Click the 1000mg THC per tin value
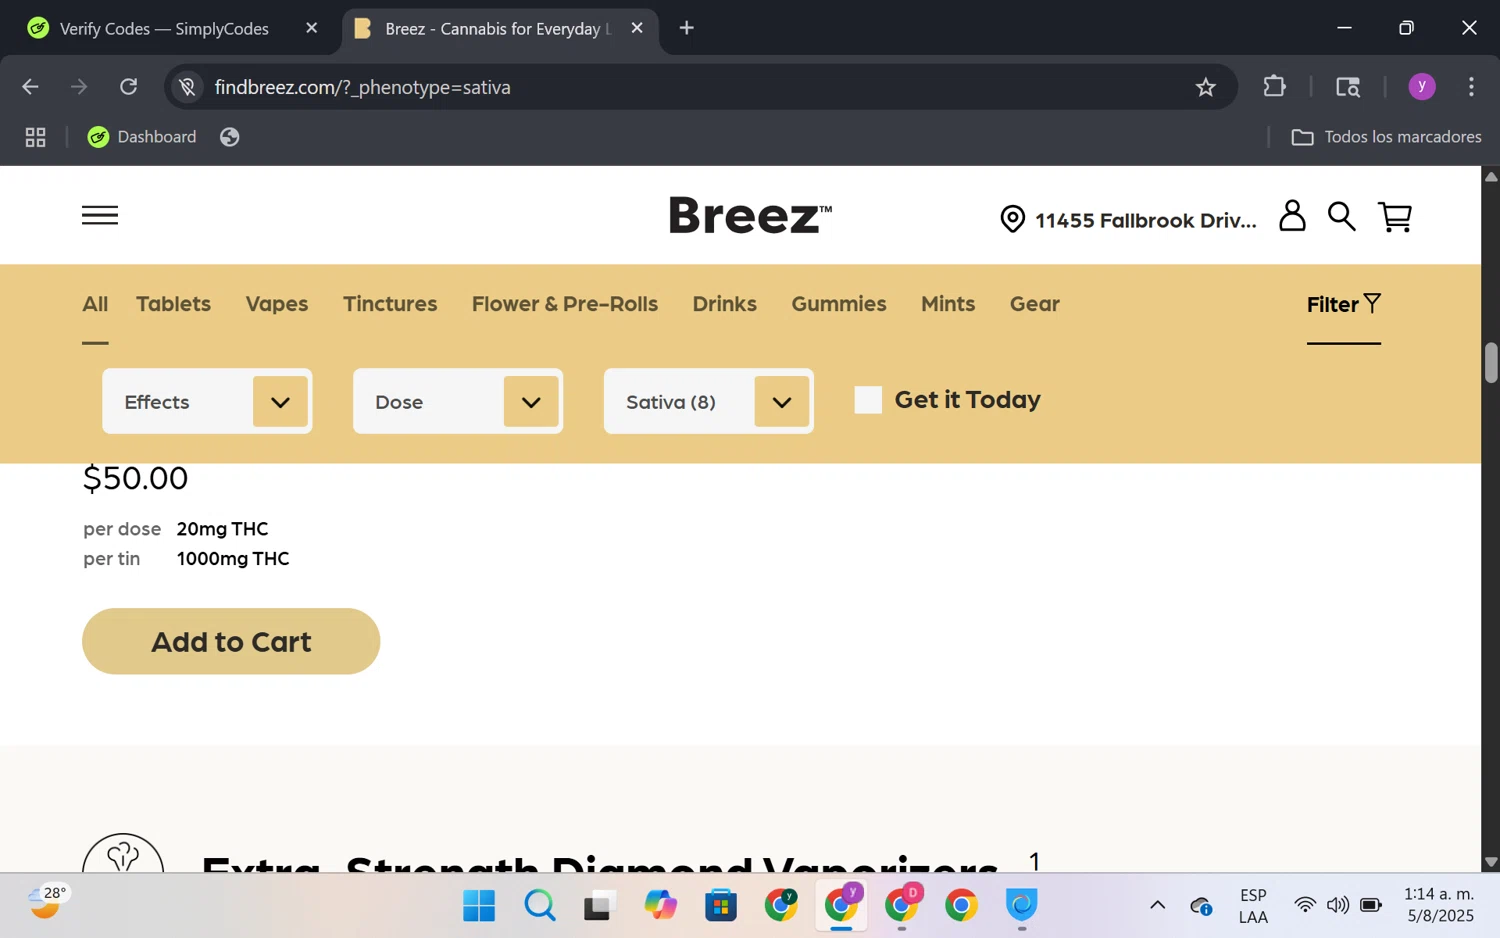The width and height of the screenshot is (1500, 938). (233, 559)
